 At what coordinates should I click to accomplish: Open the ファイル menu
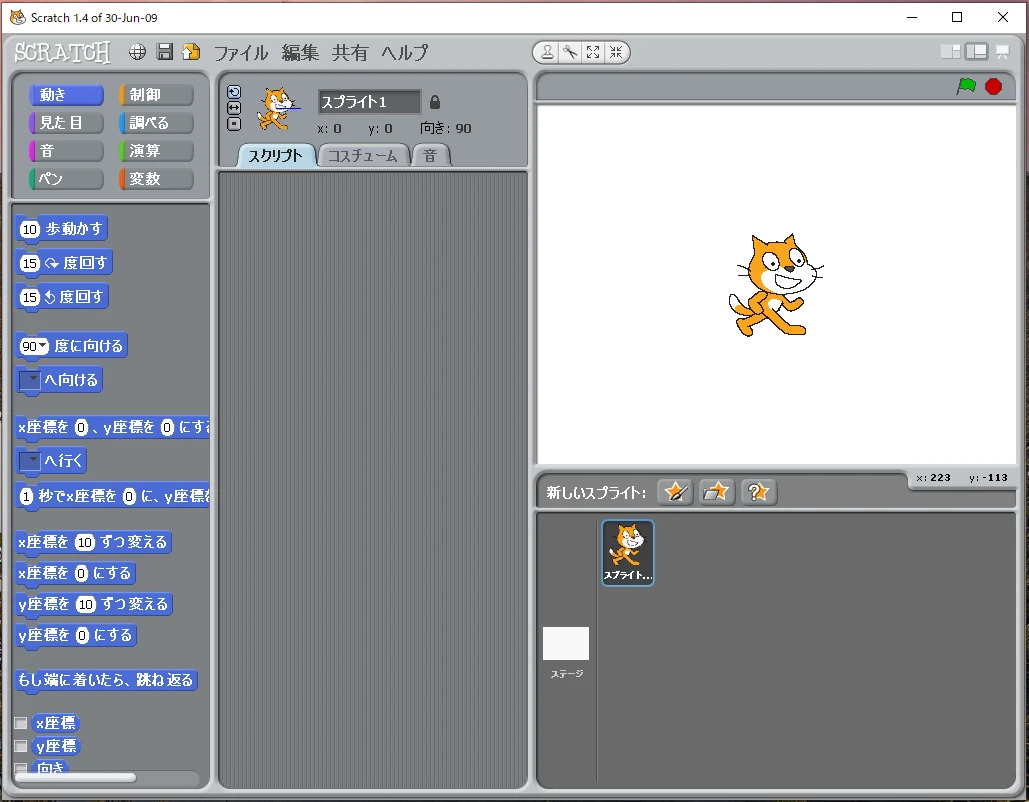coord(241,53)
